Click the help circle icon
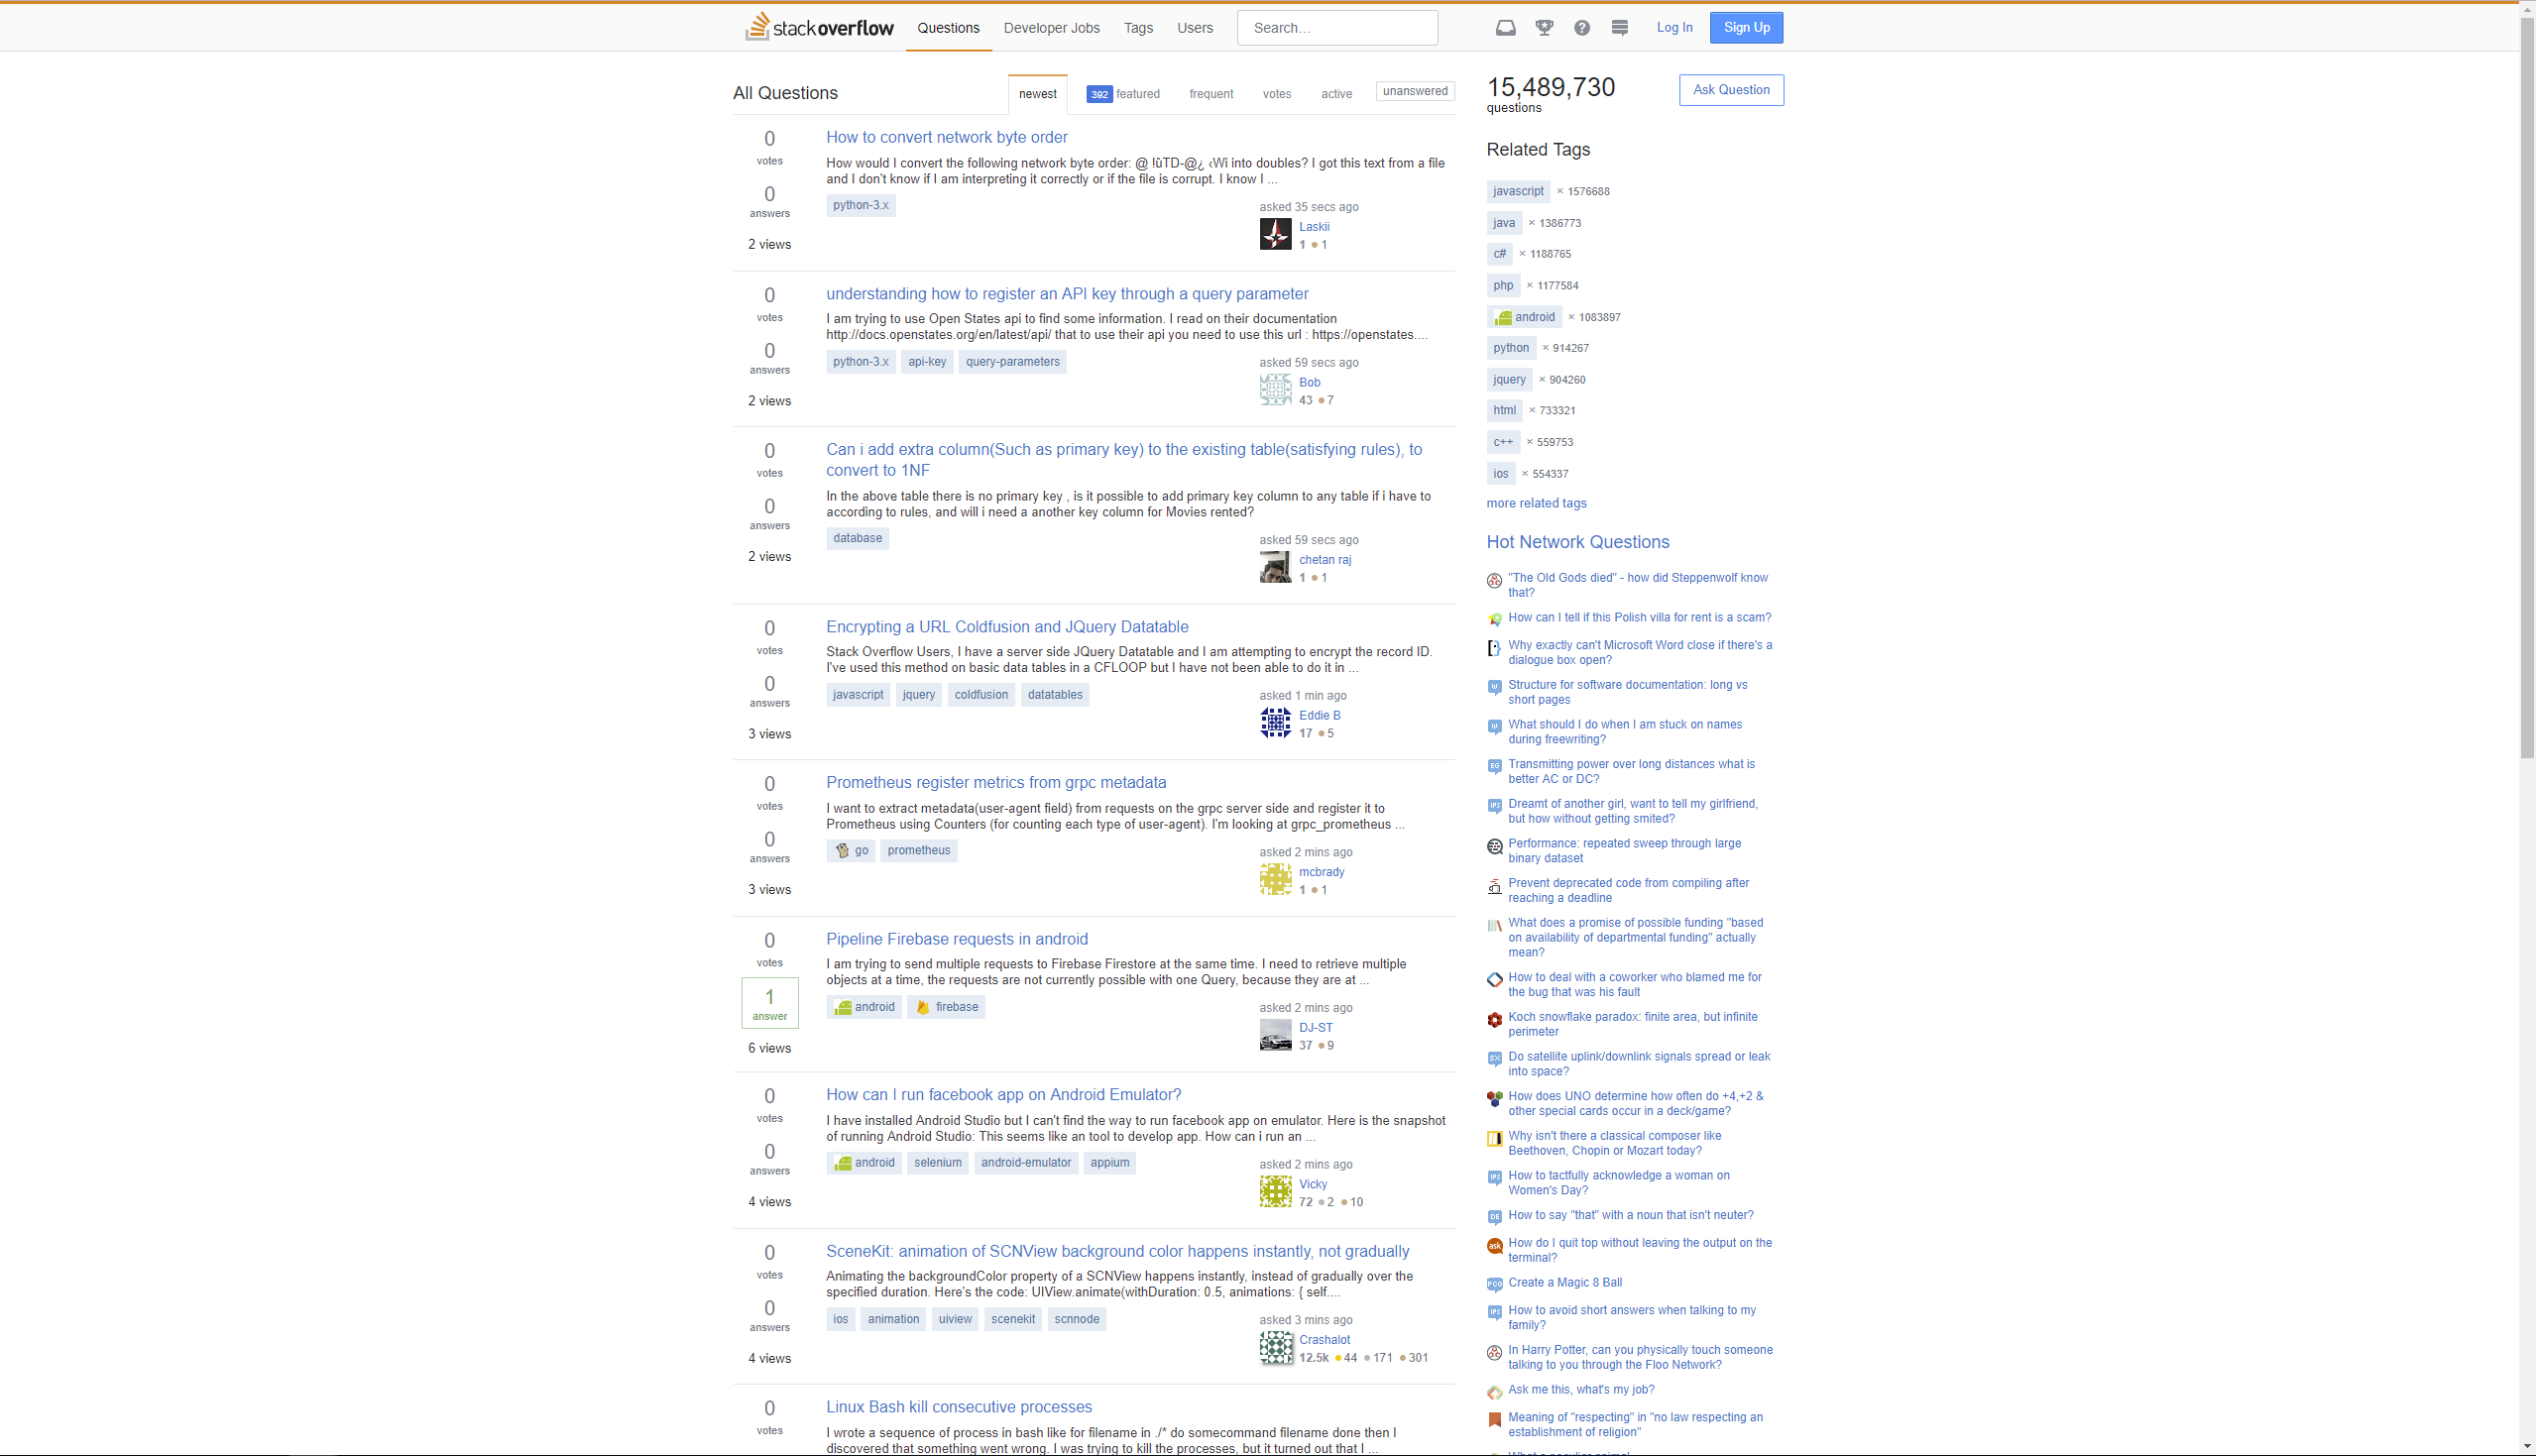 click(x=1581, y=28)
